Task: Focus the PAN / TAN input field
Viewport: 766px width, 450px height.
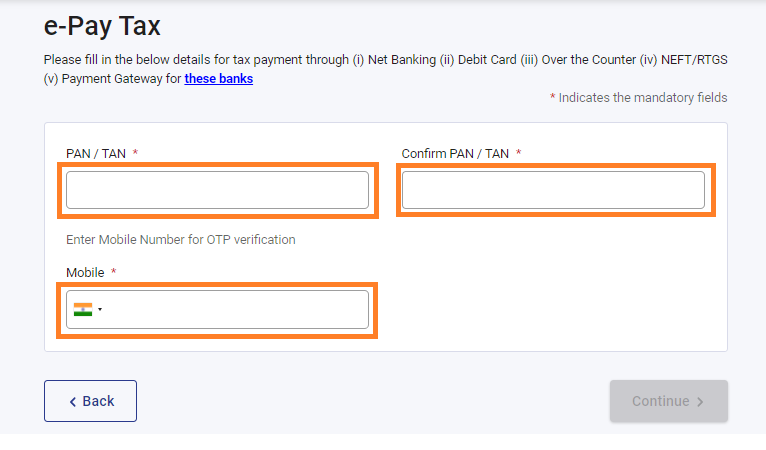Action: (217, 190)
